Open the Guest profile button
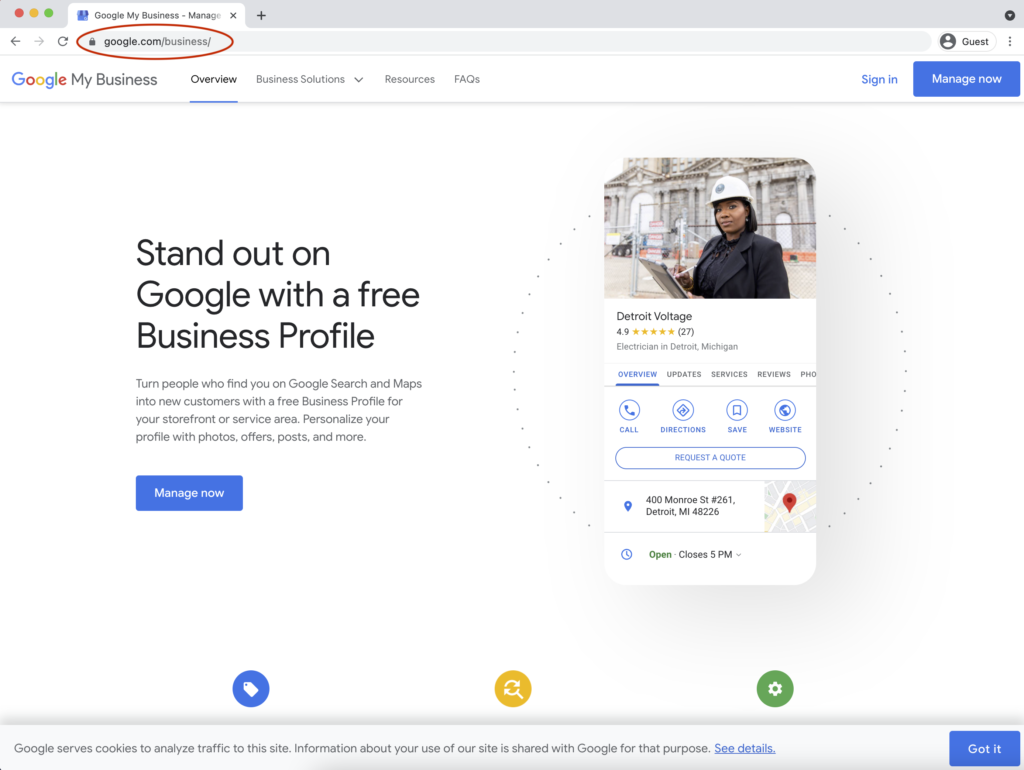 pos(966,41)
